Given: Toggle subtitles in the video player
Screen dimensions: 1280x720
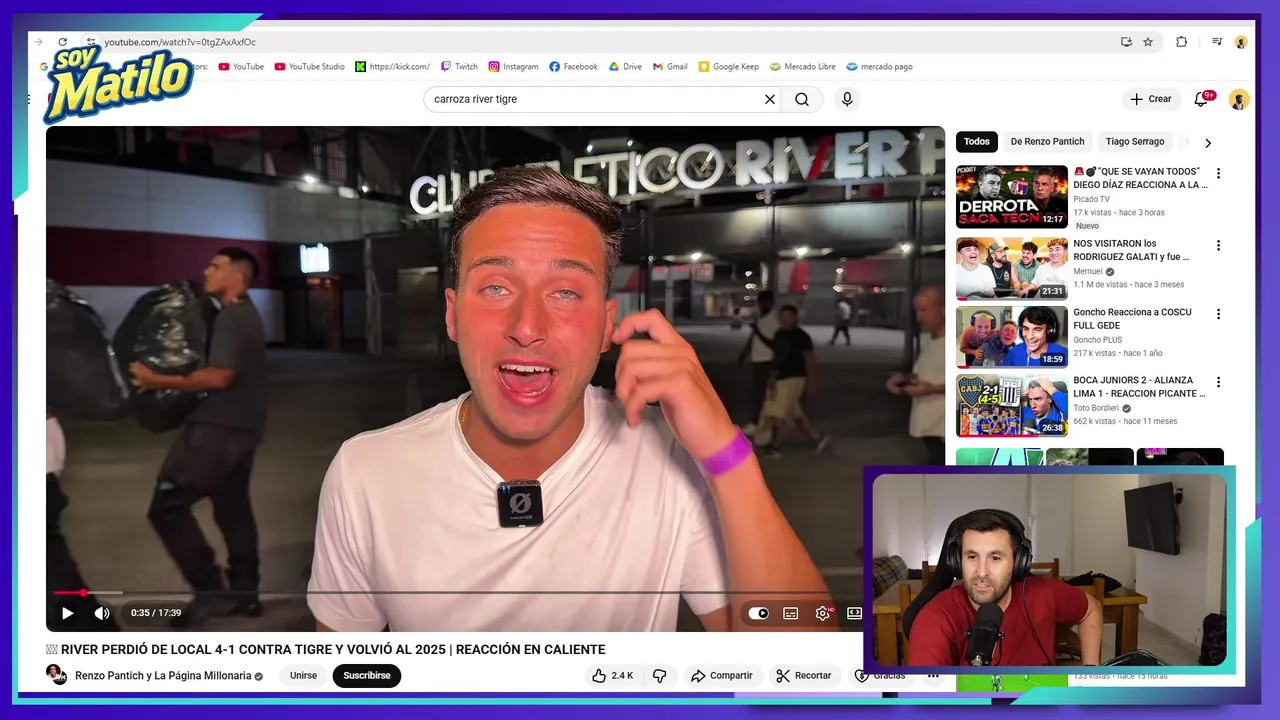Looking at the screenshot, I should [791, 613].
